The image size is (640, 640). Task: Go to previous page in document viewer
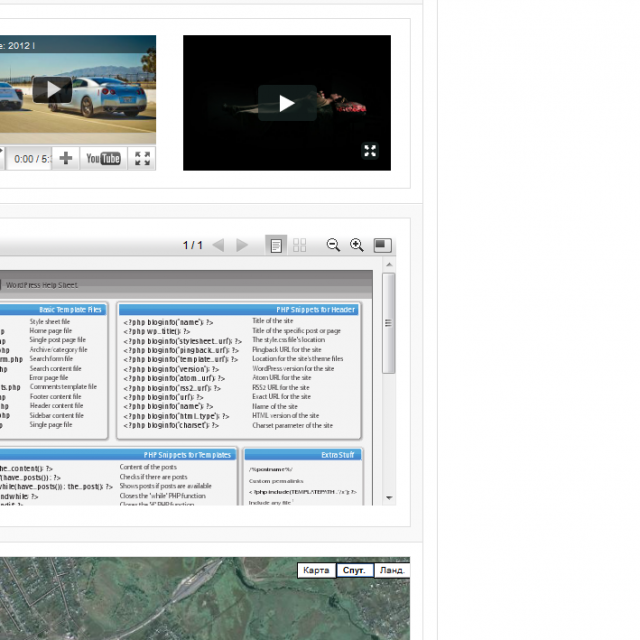(219, 245)
